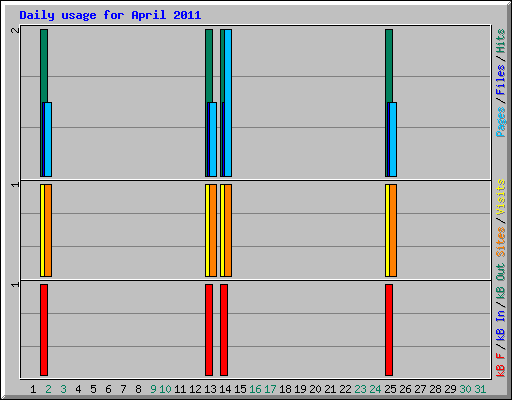This screenshot has height=400, width=512.
Task: Click day label "20" on the bottom axis
Action: coord(315,389)
